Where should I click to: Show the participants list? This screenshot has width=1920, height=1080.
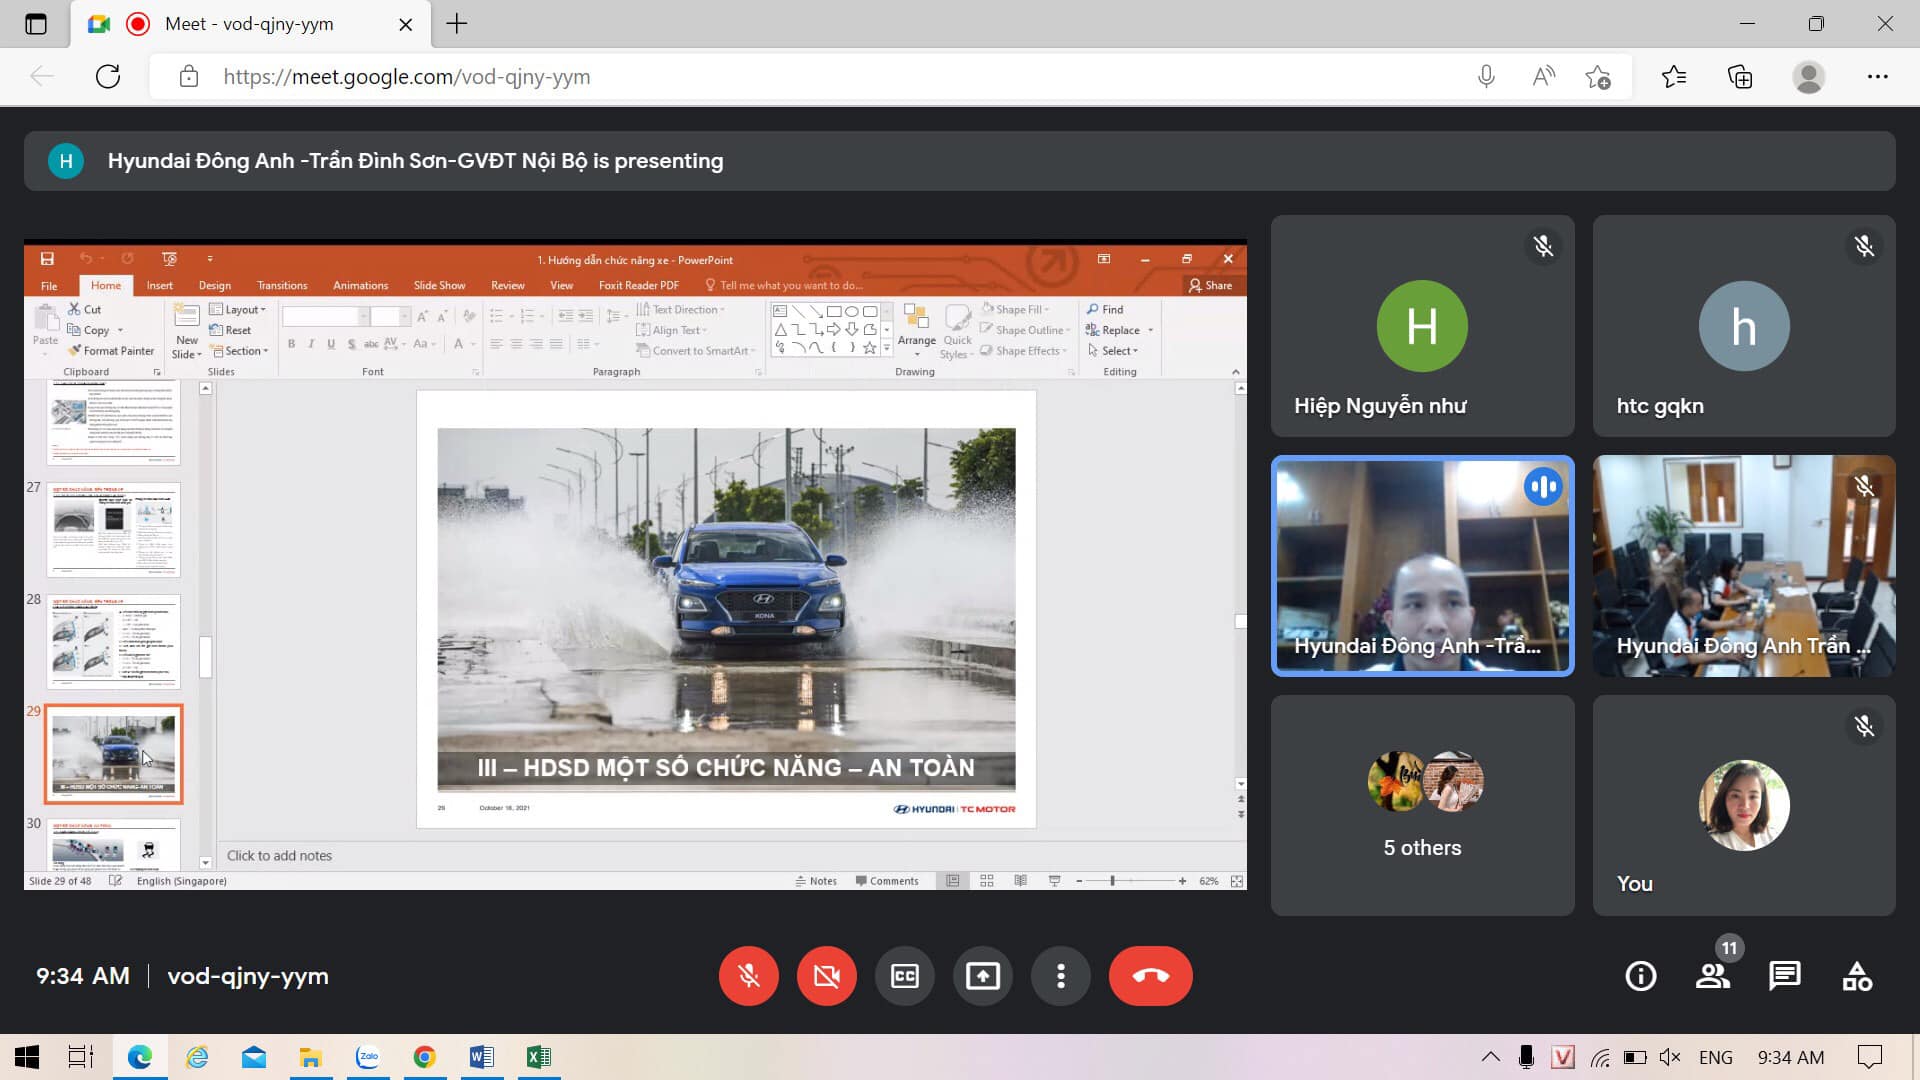coord(1712,976)
